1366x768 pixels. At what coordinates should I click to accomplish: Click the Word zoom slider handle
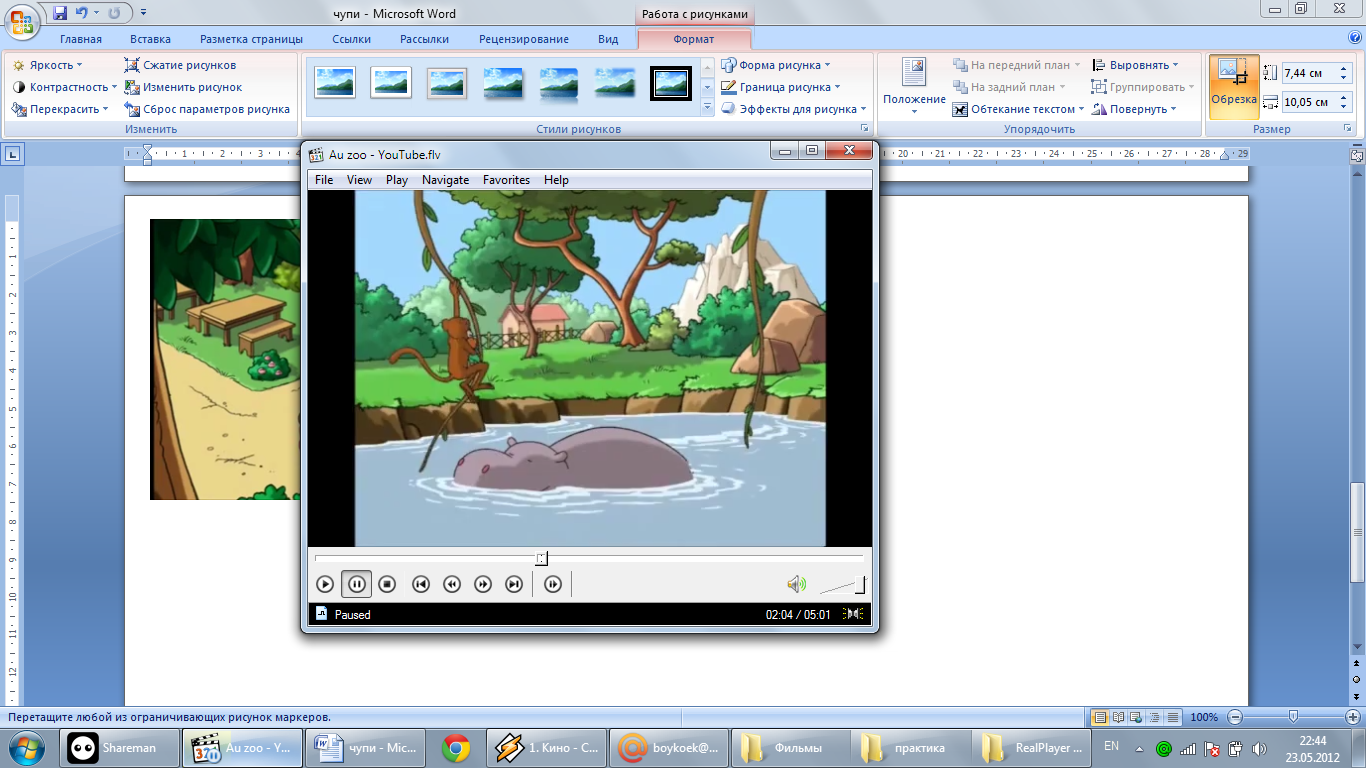tap(1294, 716)
